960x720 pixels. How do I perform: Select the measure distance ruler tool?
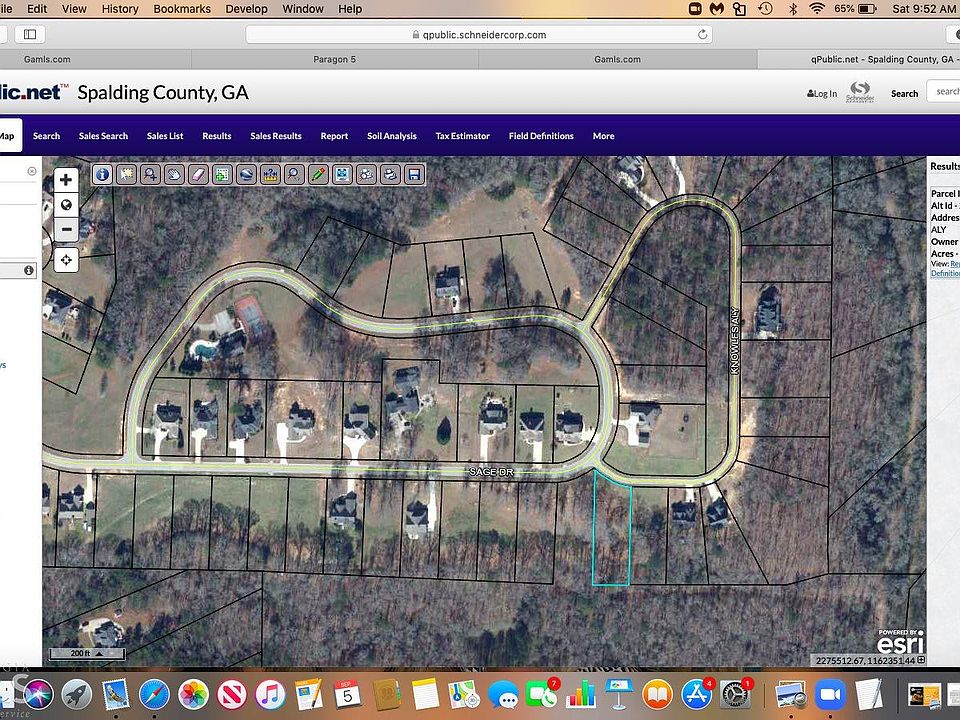[x=270, y=174]
